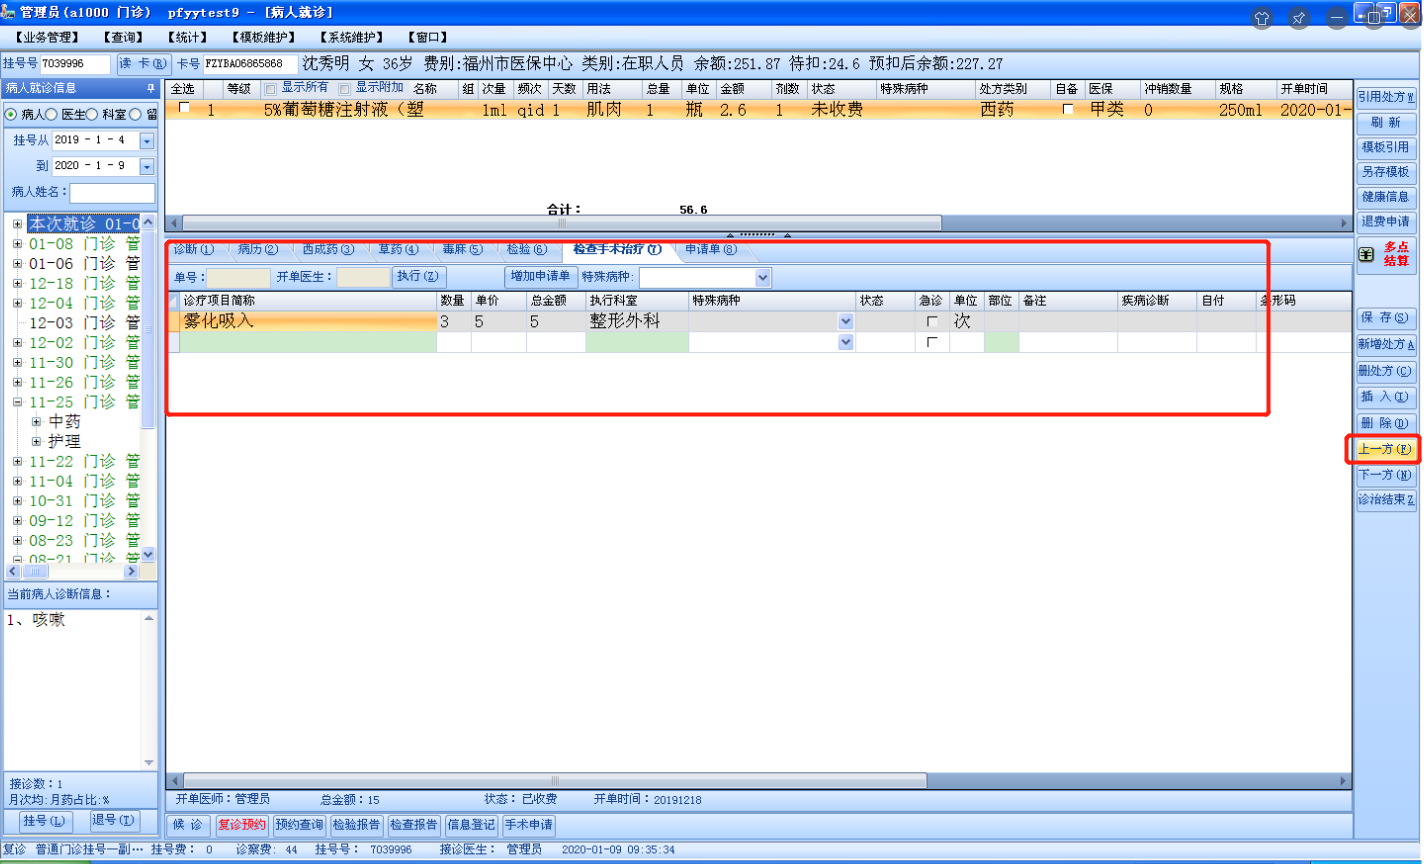Image resolution: width=1427 pixels, height=864 pixels.
Task: Enable the 显示附加 checkbox
Action: click(345, 89)
